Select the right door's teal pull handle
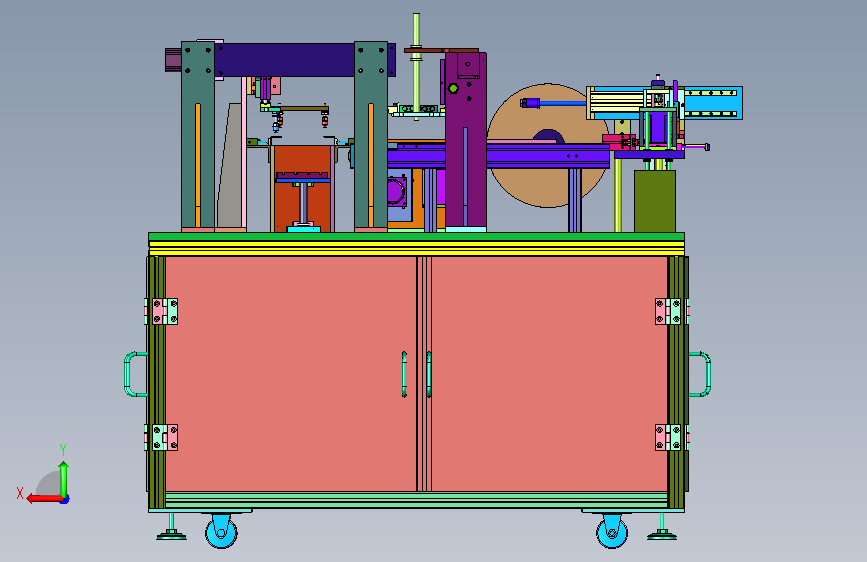 pyautogui.click(x=429, y=374)
